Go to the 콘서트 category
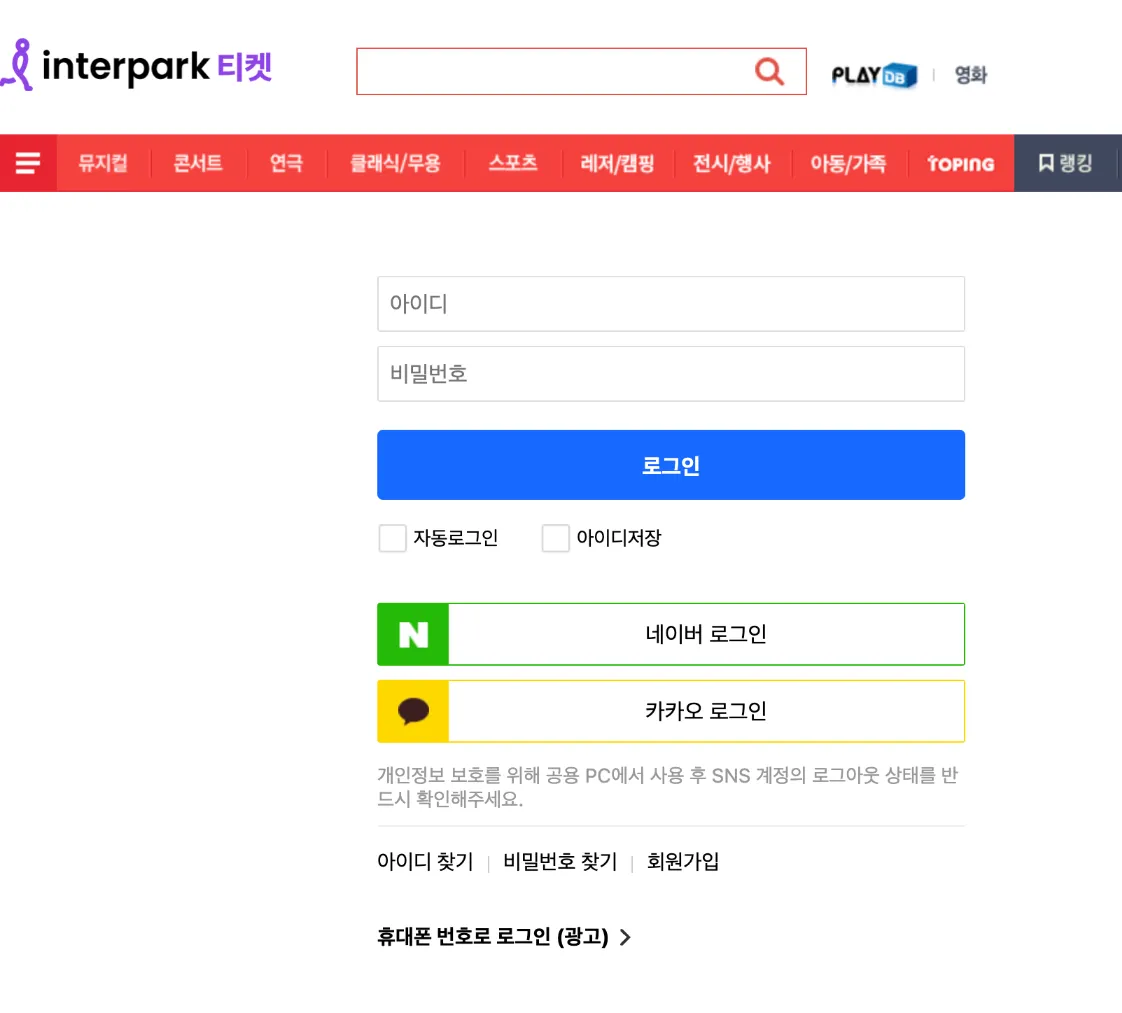The image size is (1122, 1013). tap(198, 163)
